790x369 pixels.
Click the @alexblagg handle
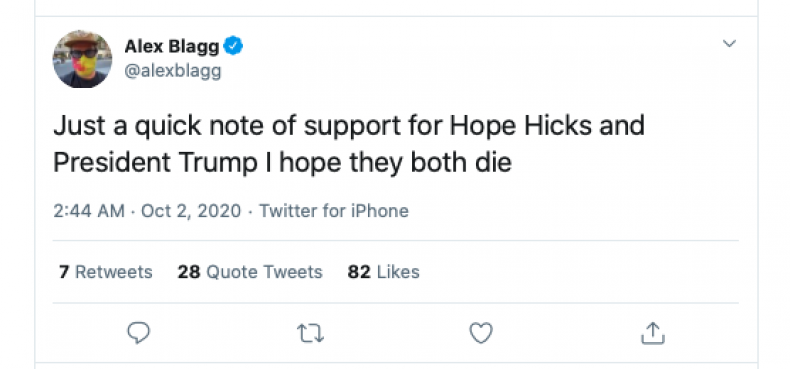[x=173, y=71]
